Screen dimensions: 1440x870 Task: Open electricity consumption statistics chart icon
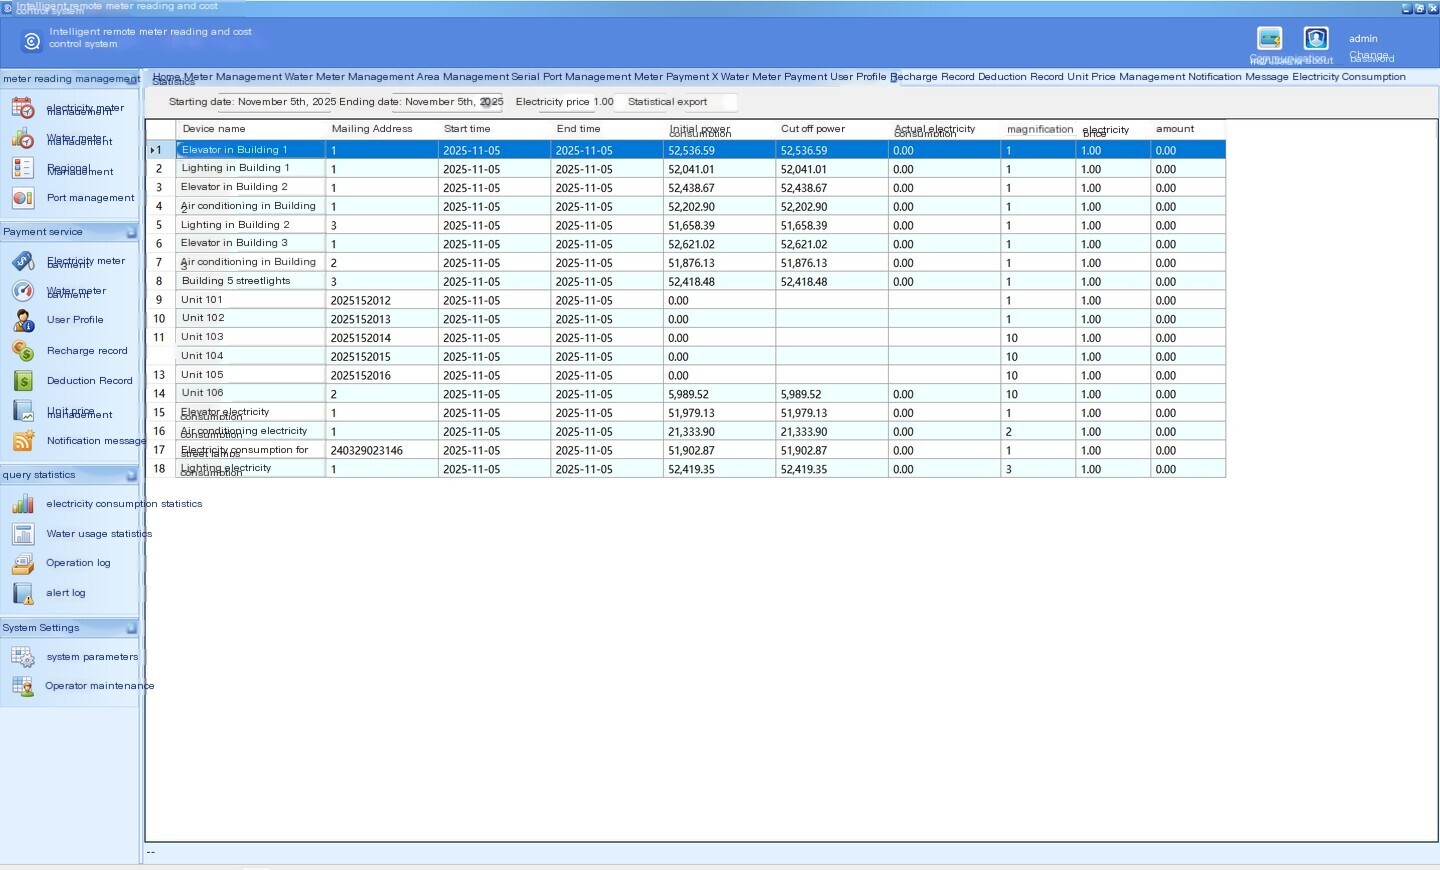click(x=23, y=504)
